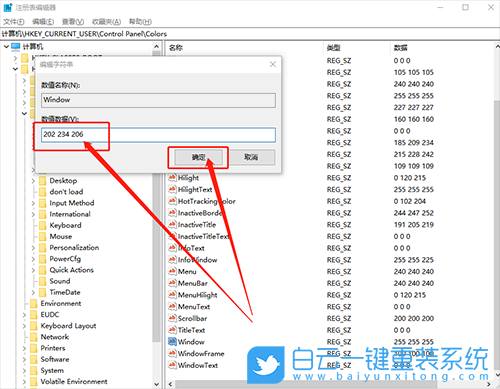Screen dimensions: 500x389
Task: Cancel the edit with 取消 button
Action: (251, 157)
